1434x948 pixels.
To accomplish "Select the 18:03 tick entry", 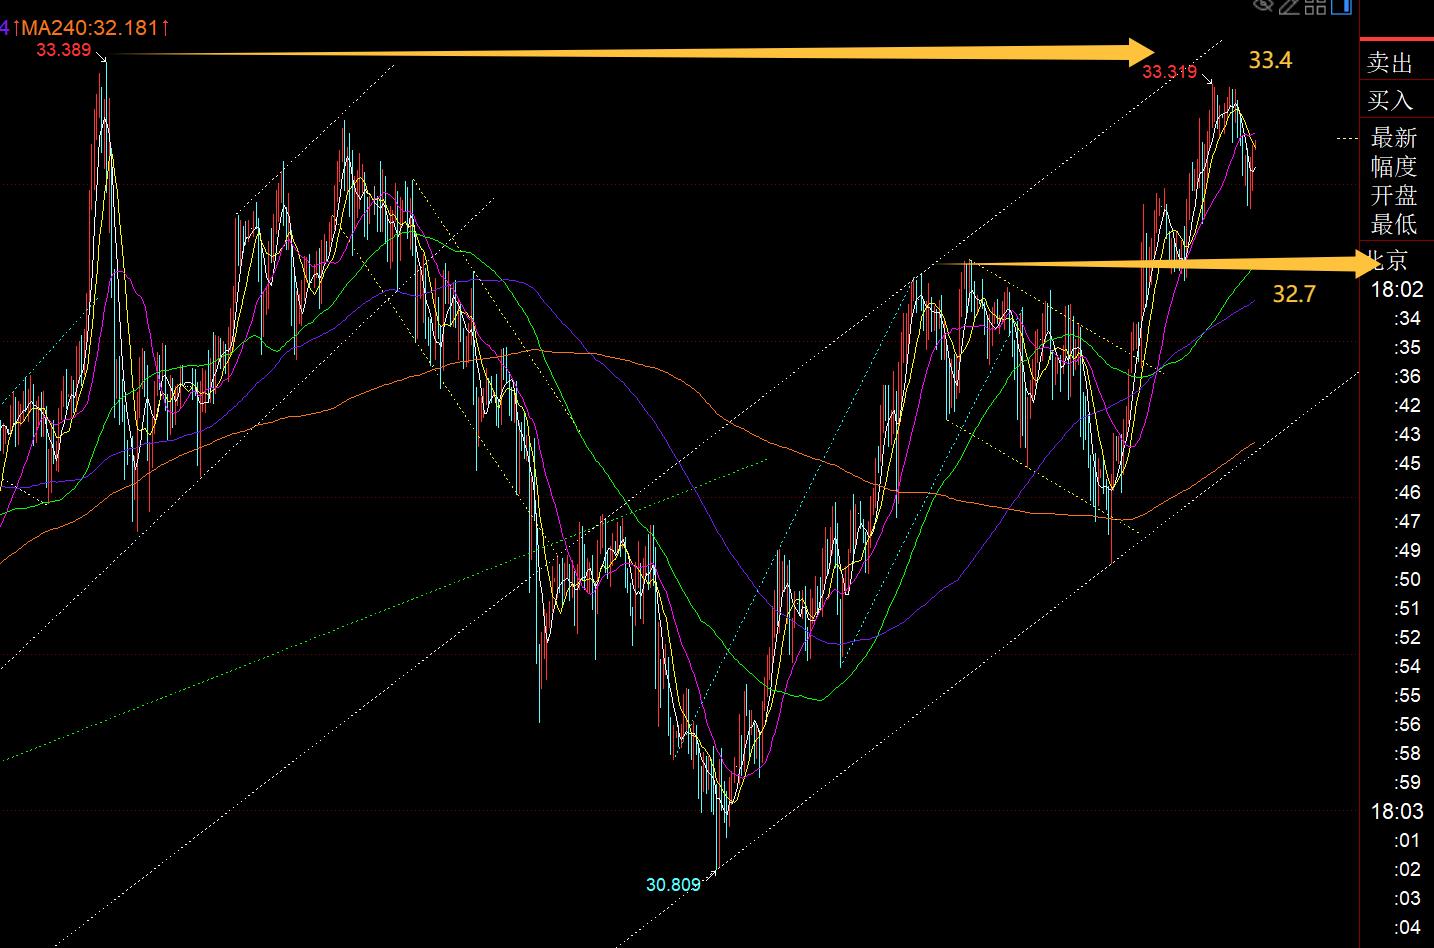I will (x=1396, y=811).
